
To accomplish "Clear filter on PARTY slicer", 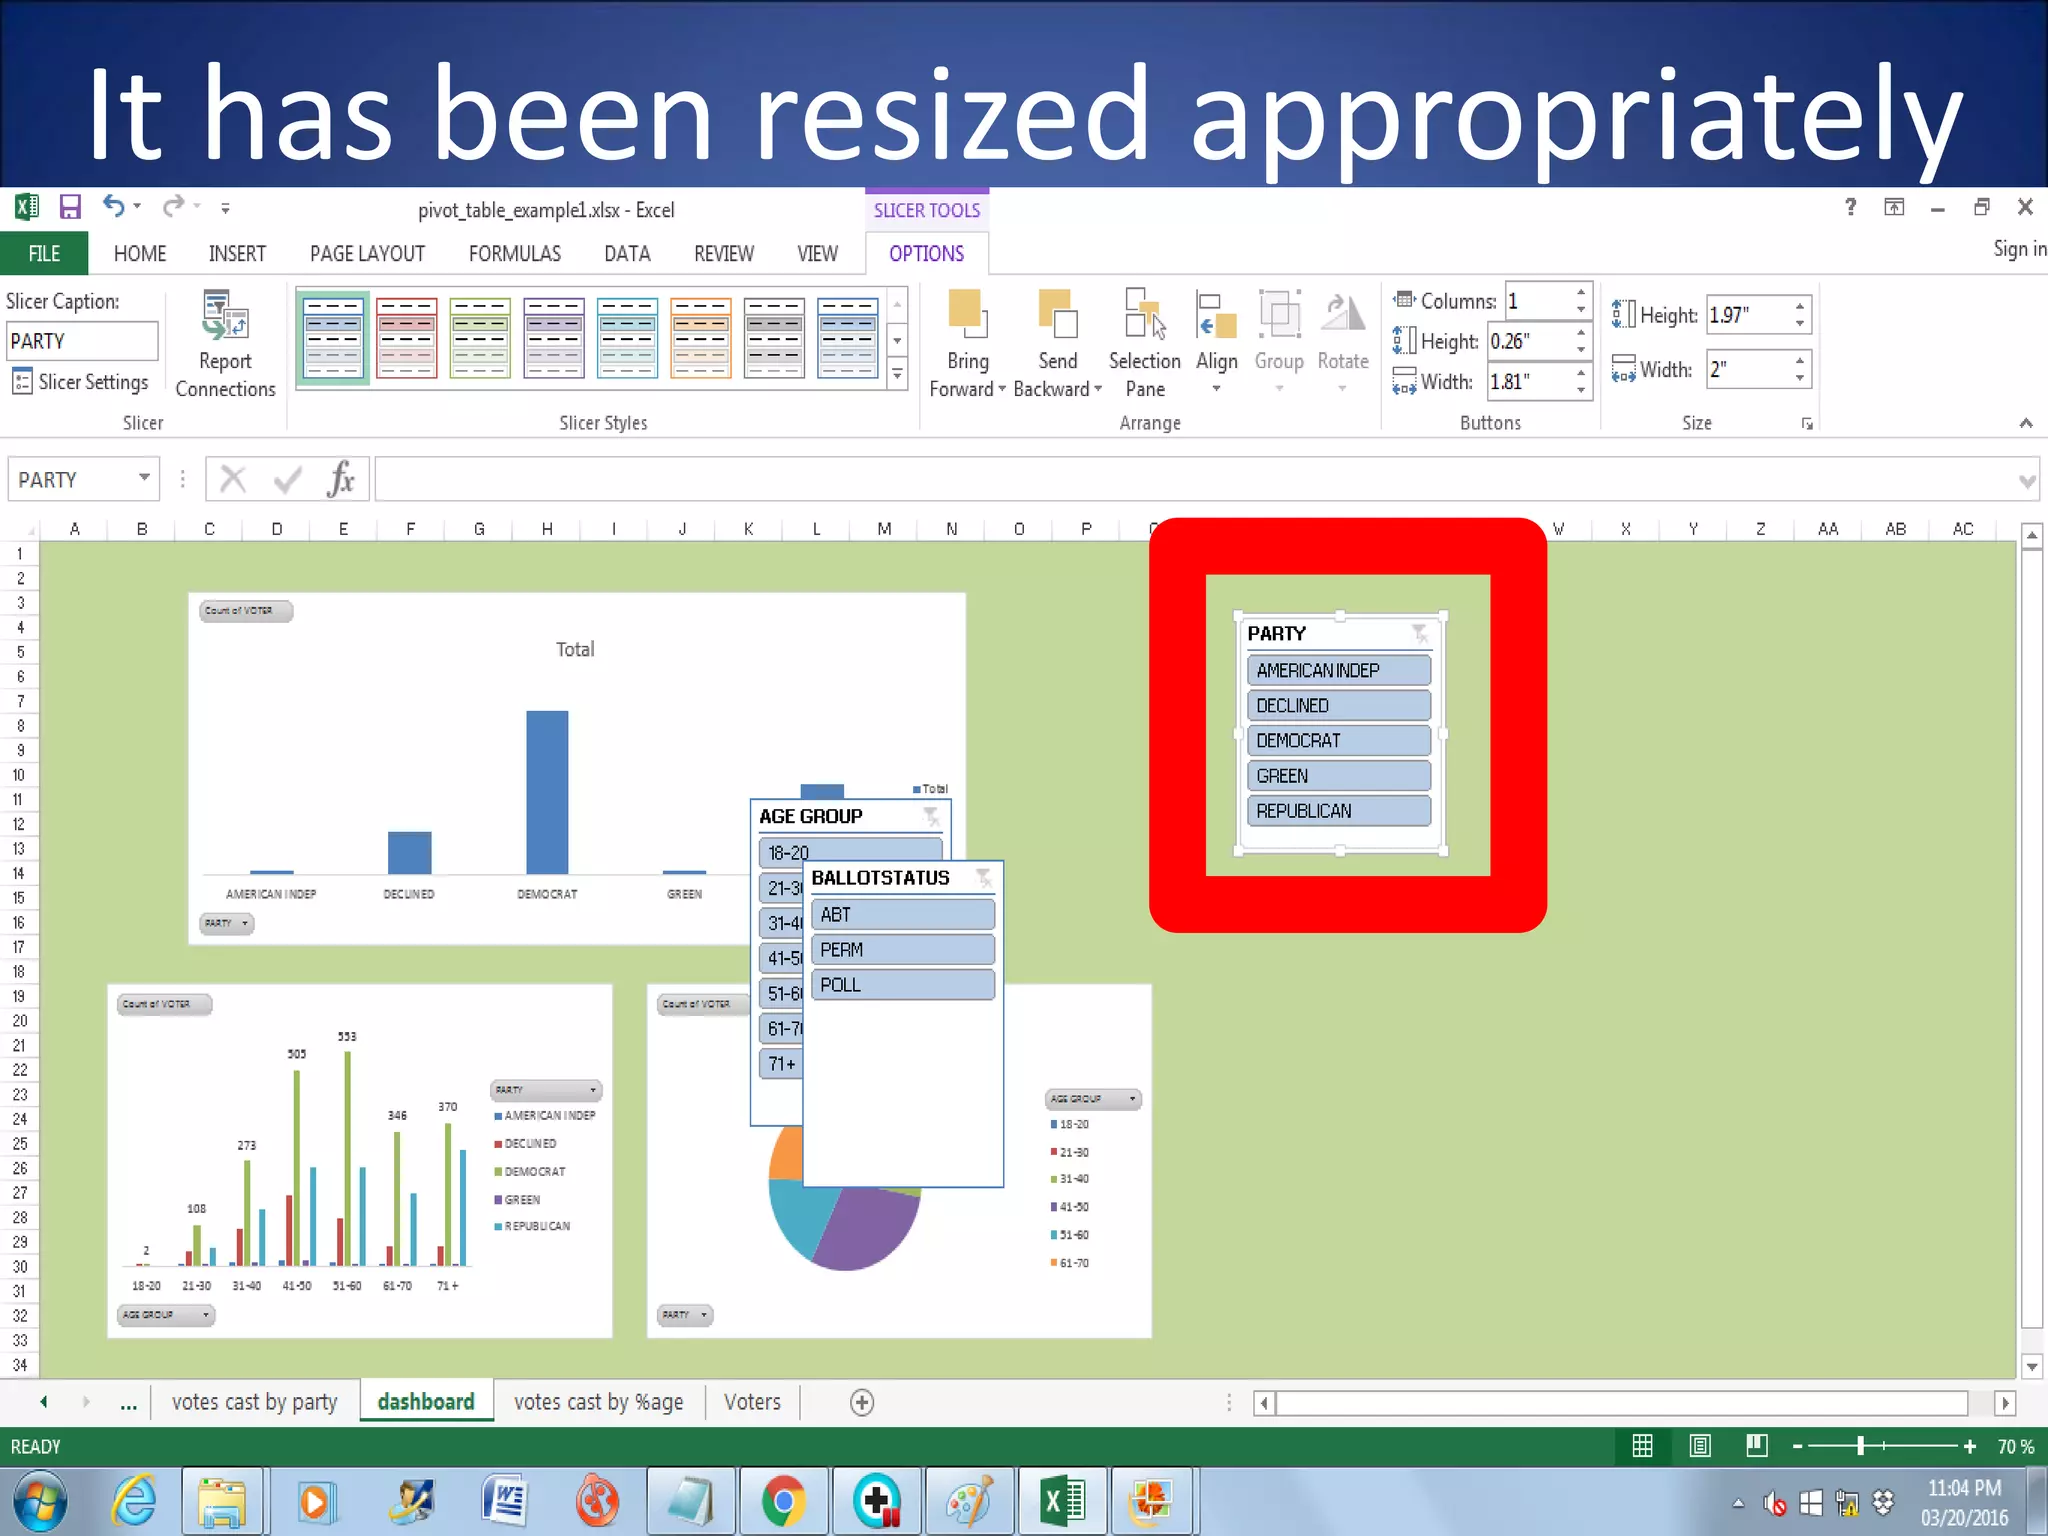I will (1419, 633).
